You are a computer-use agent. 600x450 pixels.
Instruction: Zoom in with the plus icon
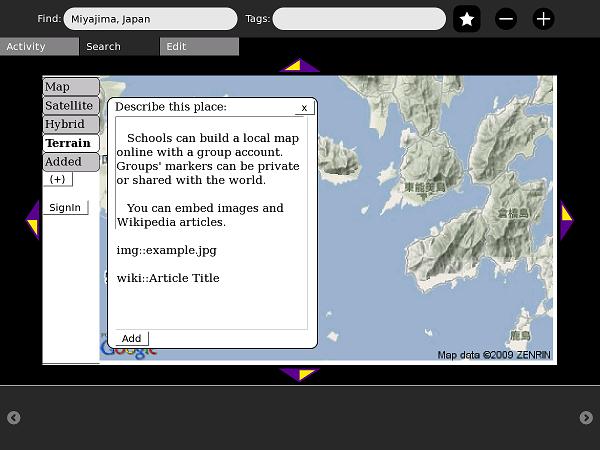point(543,19)
